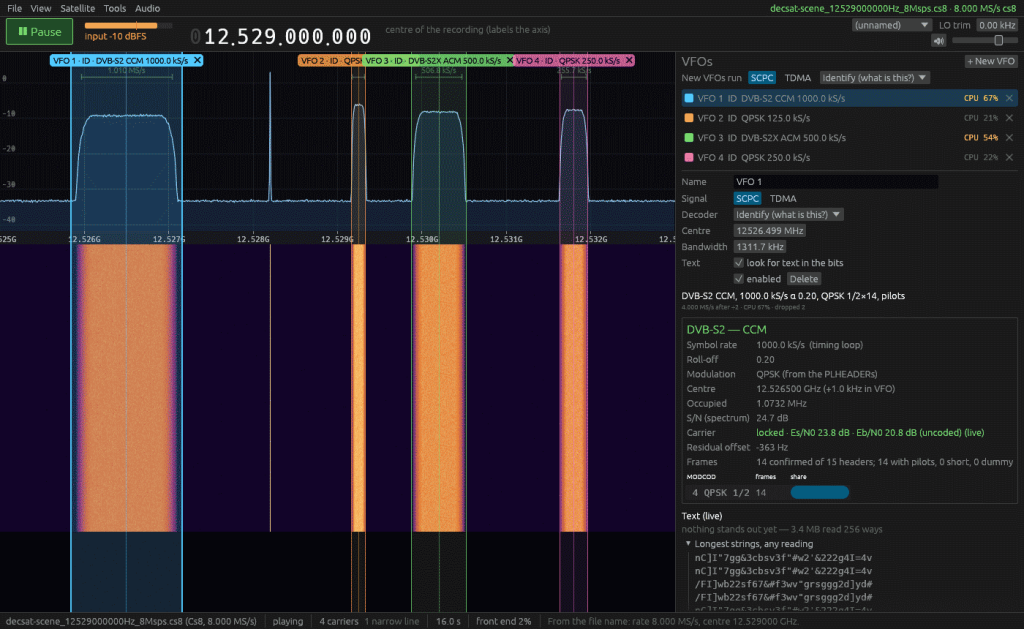1024x629 pixels.
Task: Toggle the VFO enabled checkbox
Action: click(x=739, y=279)
